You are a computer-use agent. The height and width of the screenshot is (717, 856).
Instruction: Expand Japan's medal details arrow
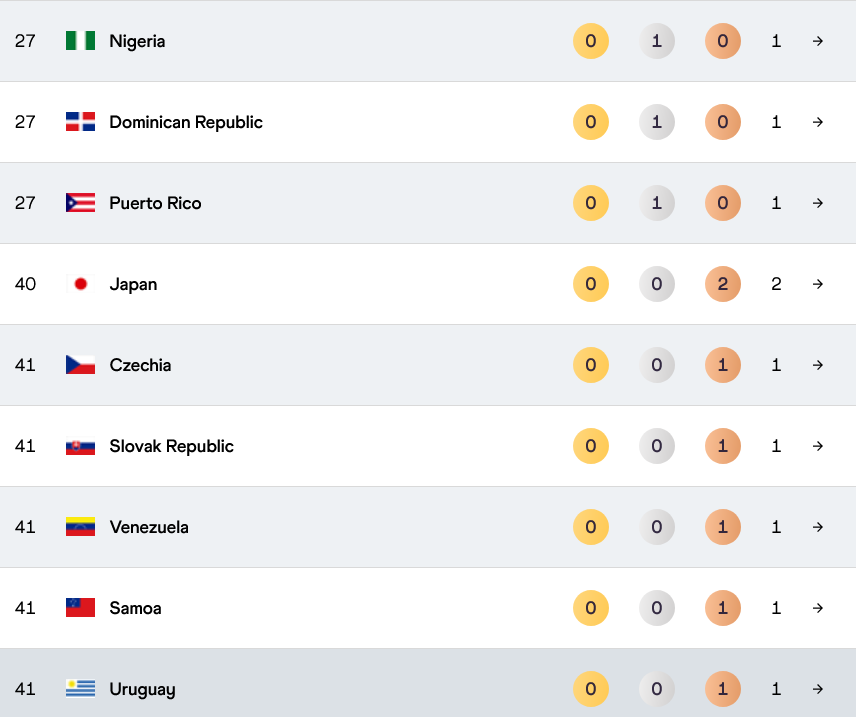point(818,284)
